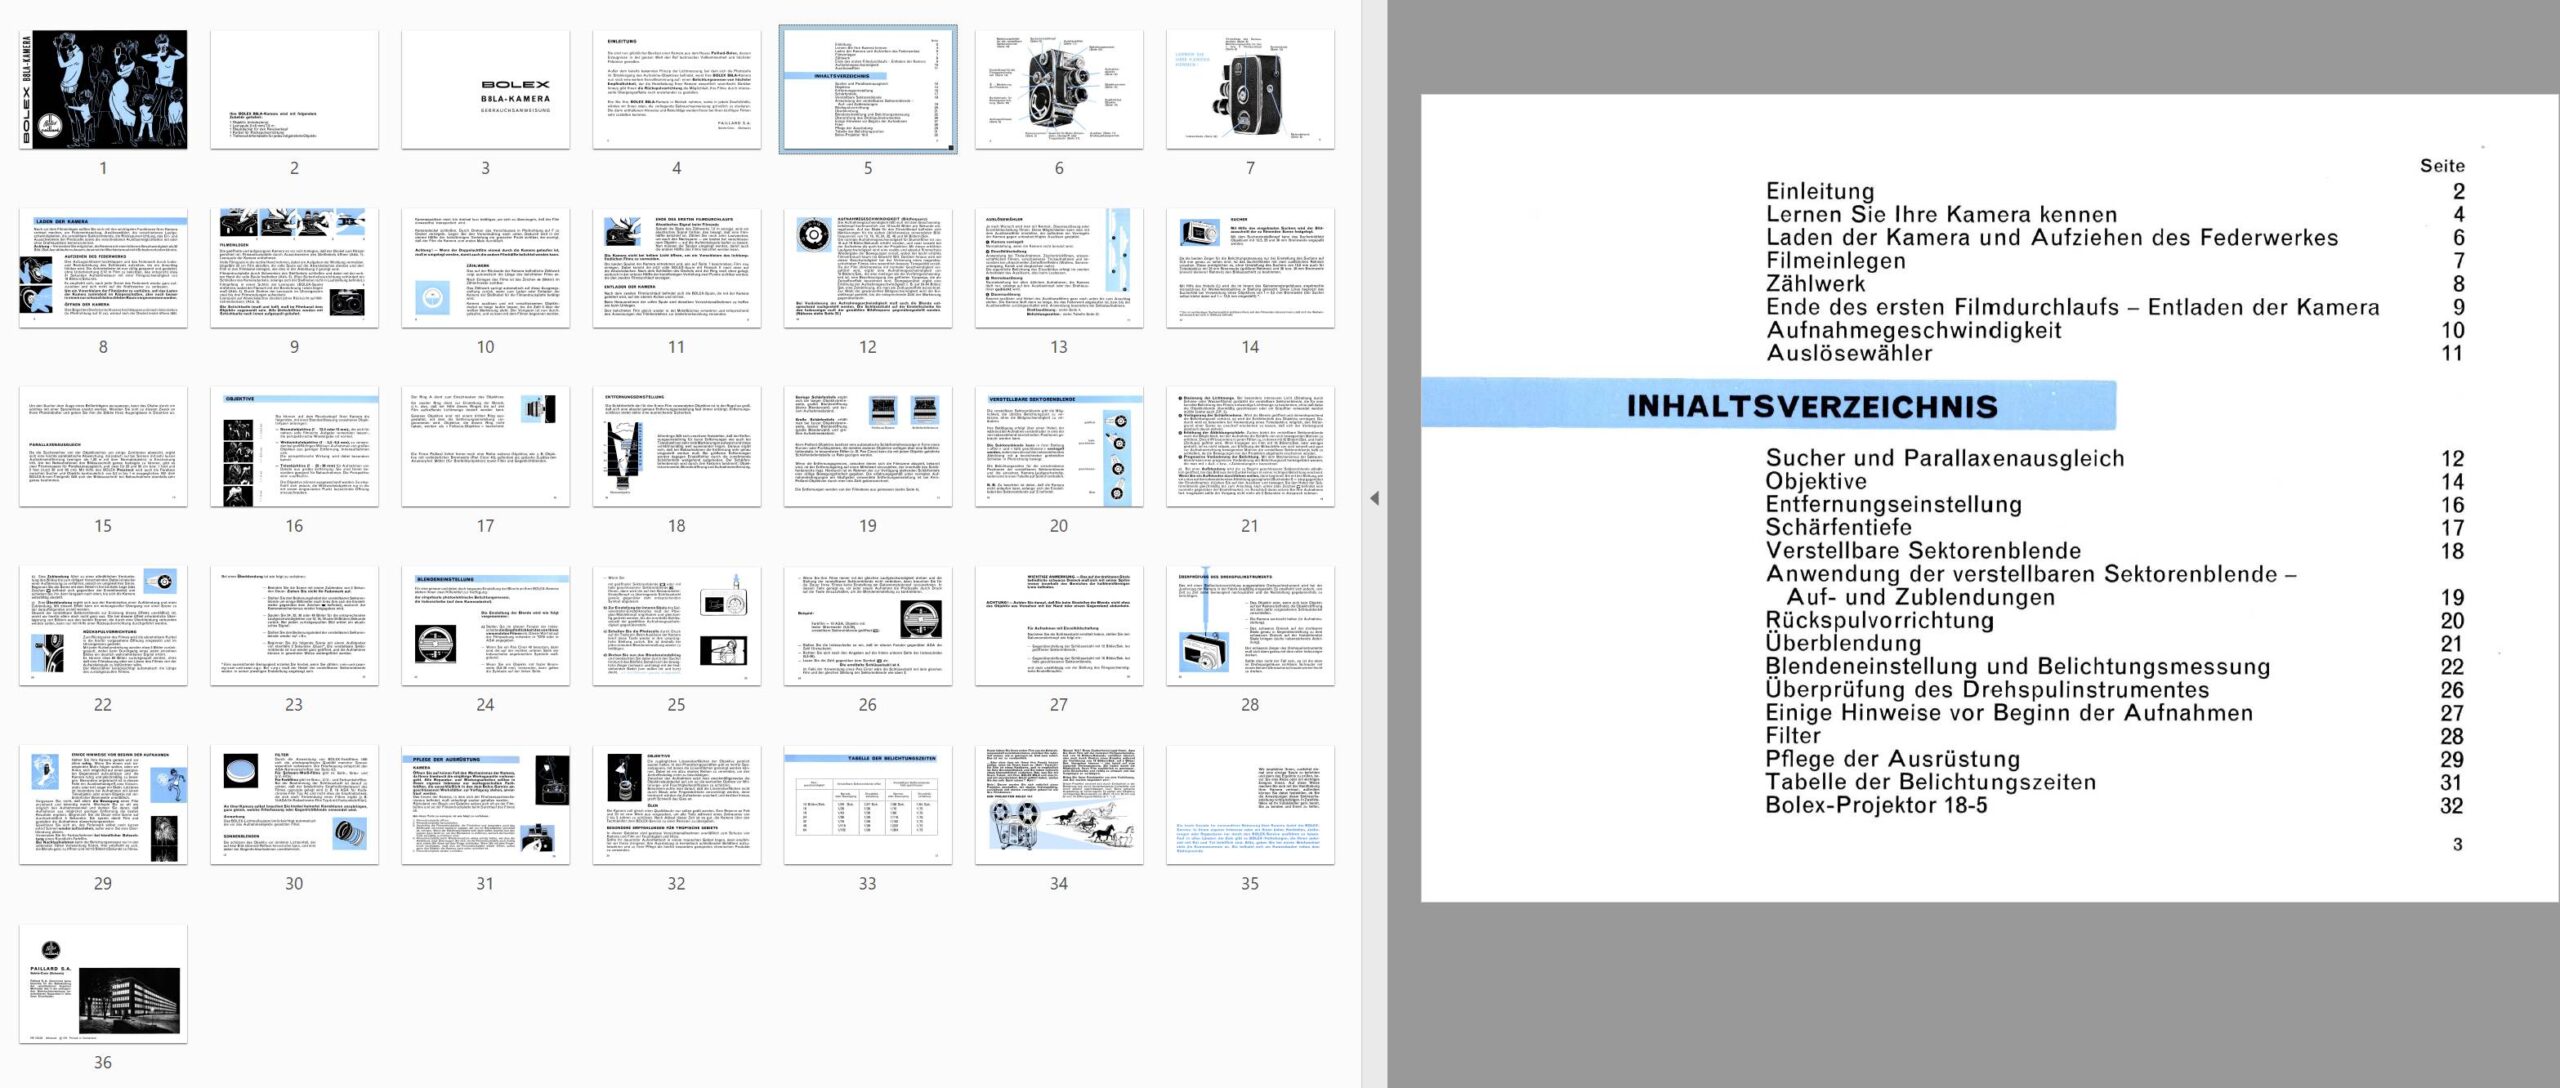Collapse the thumbnail panel using the divider arrow
Screen dimensions: 2560x1088
coord(1374,497)
